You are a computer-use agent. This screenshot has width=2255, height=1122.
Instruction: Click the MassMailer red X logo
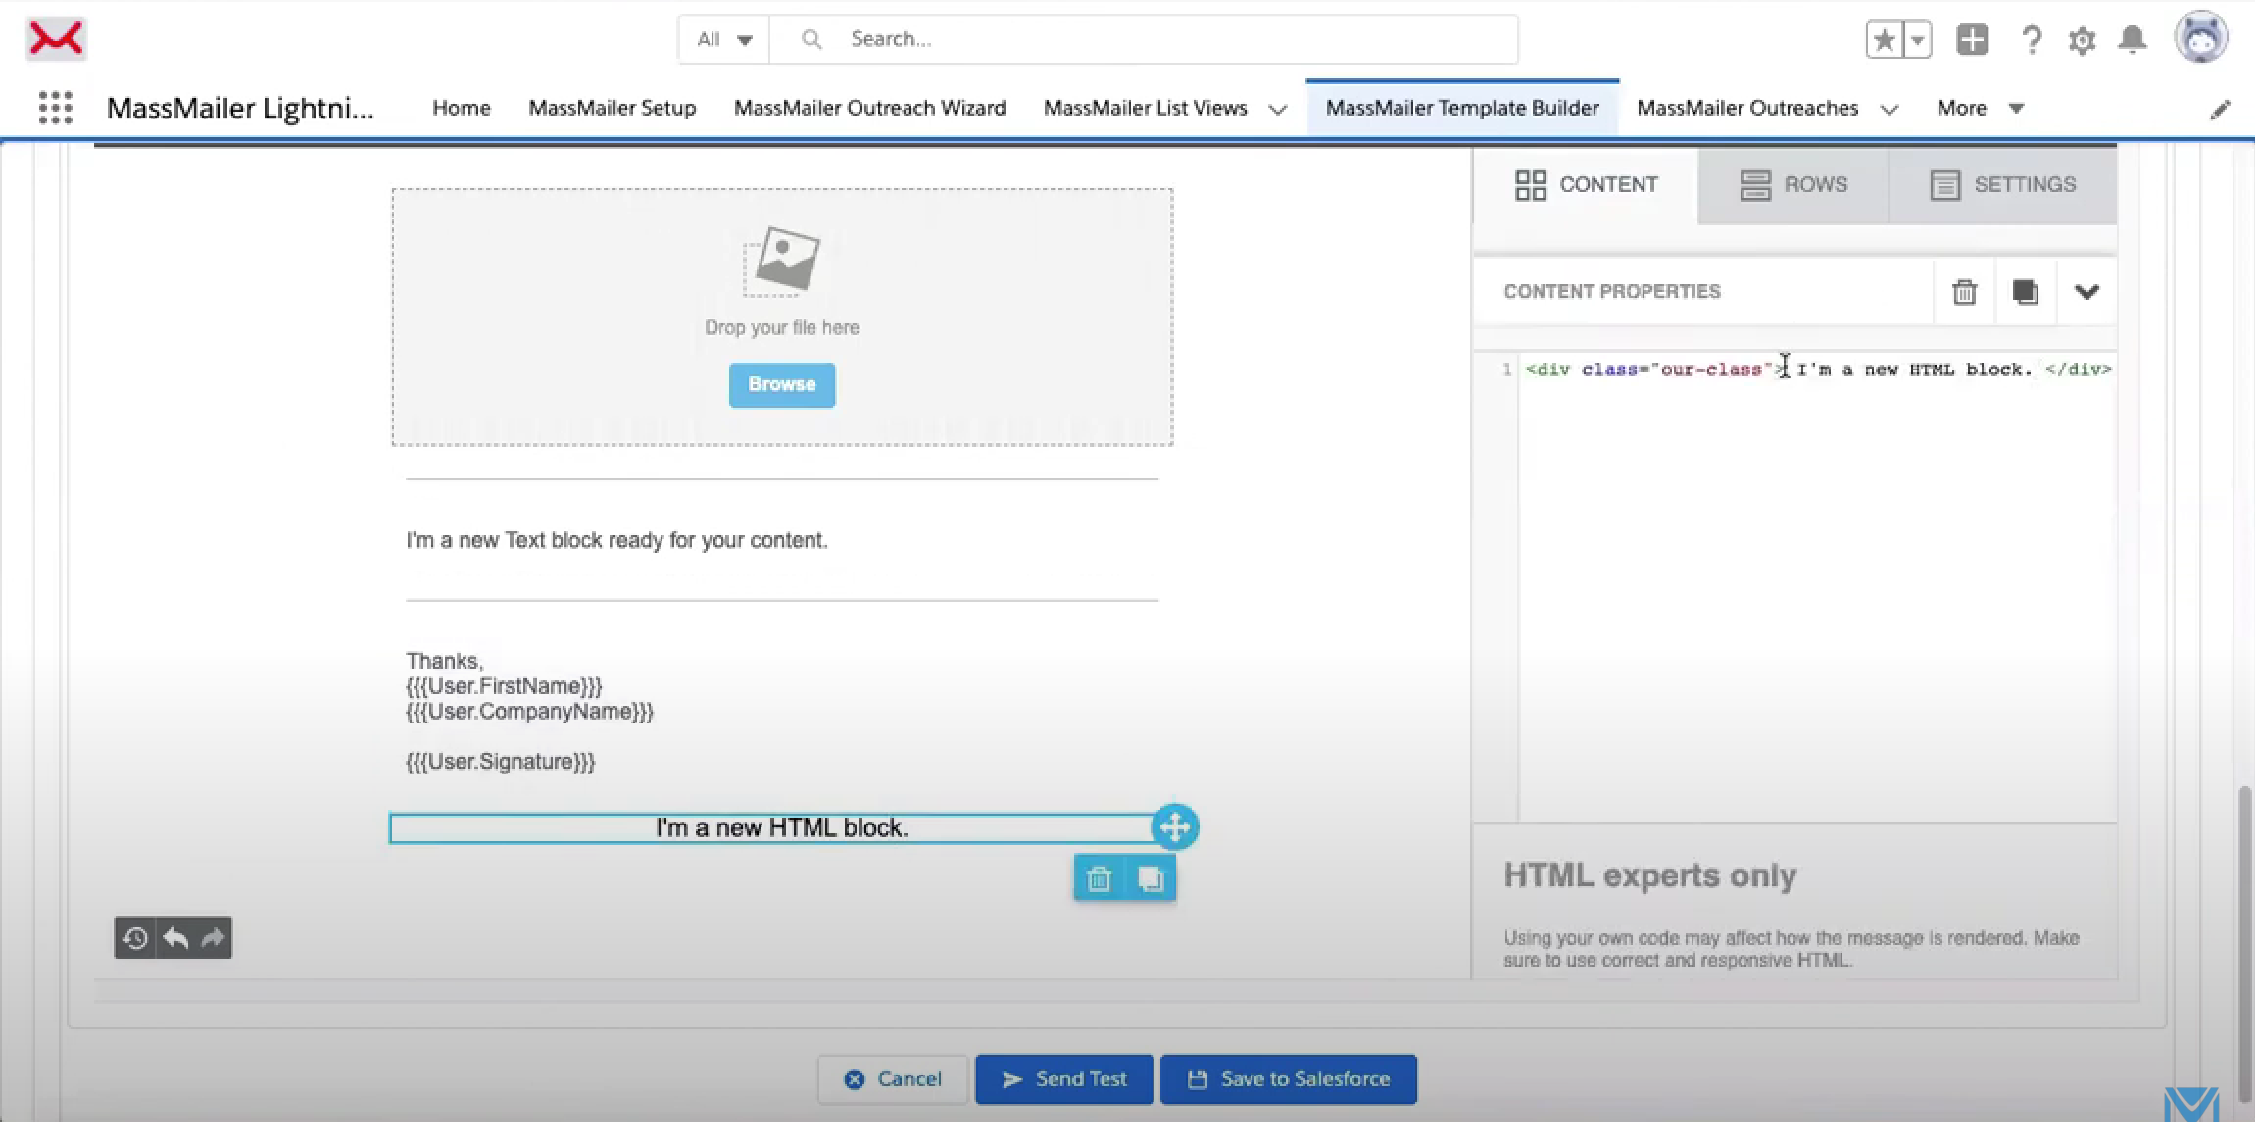coord(55,39)
